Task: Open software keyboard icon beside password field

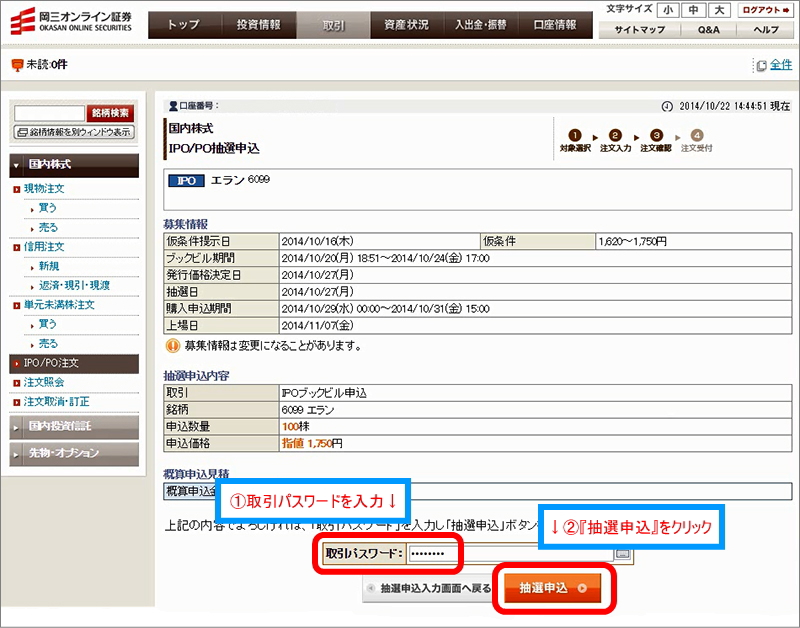Action: tap(623, 553)
